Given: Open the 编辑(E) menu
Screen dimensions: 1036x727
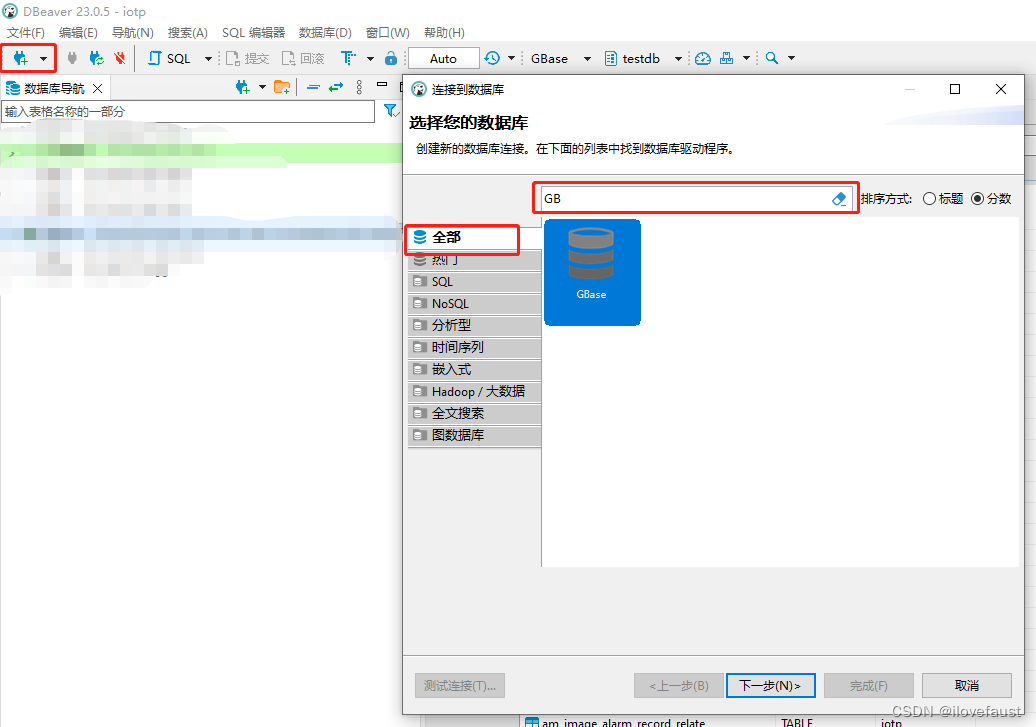Looking at the screenshot, I should [x=78, y=32].
